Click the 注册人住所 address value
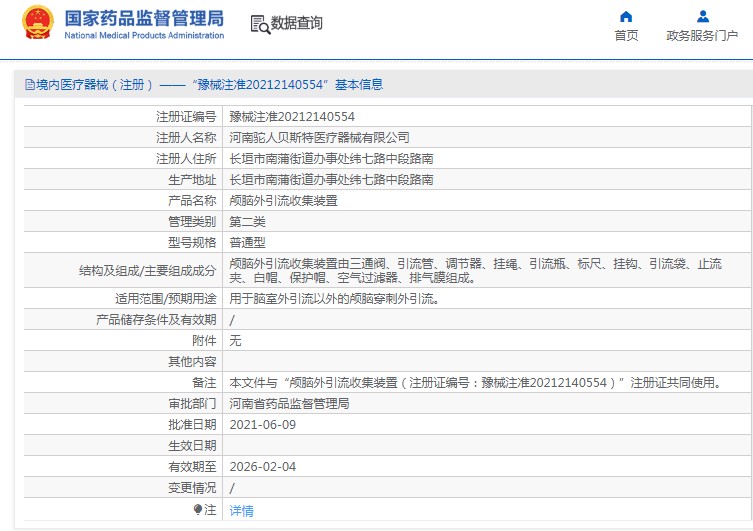The image size is (753, 531). point(331,158)
